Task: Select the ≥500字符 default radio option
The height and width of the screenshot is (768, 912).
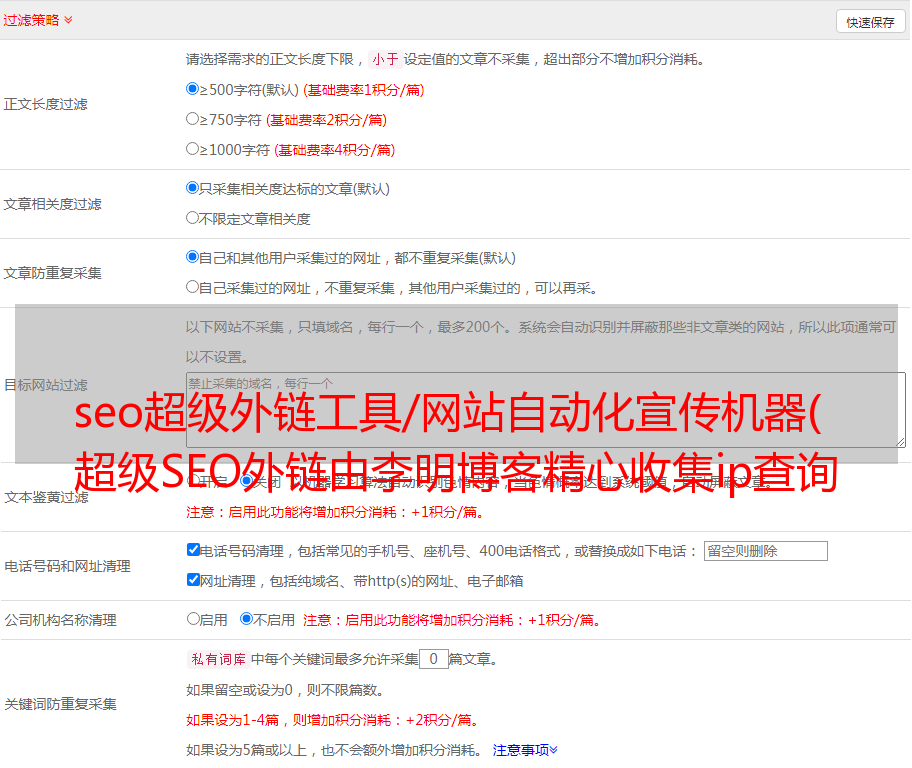Action: point(192,89)
